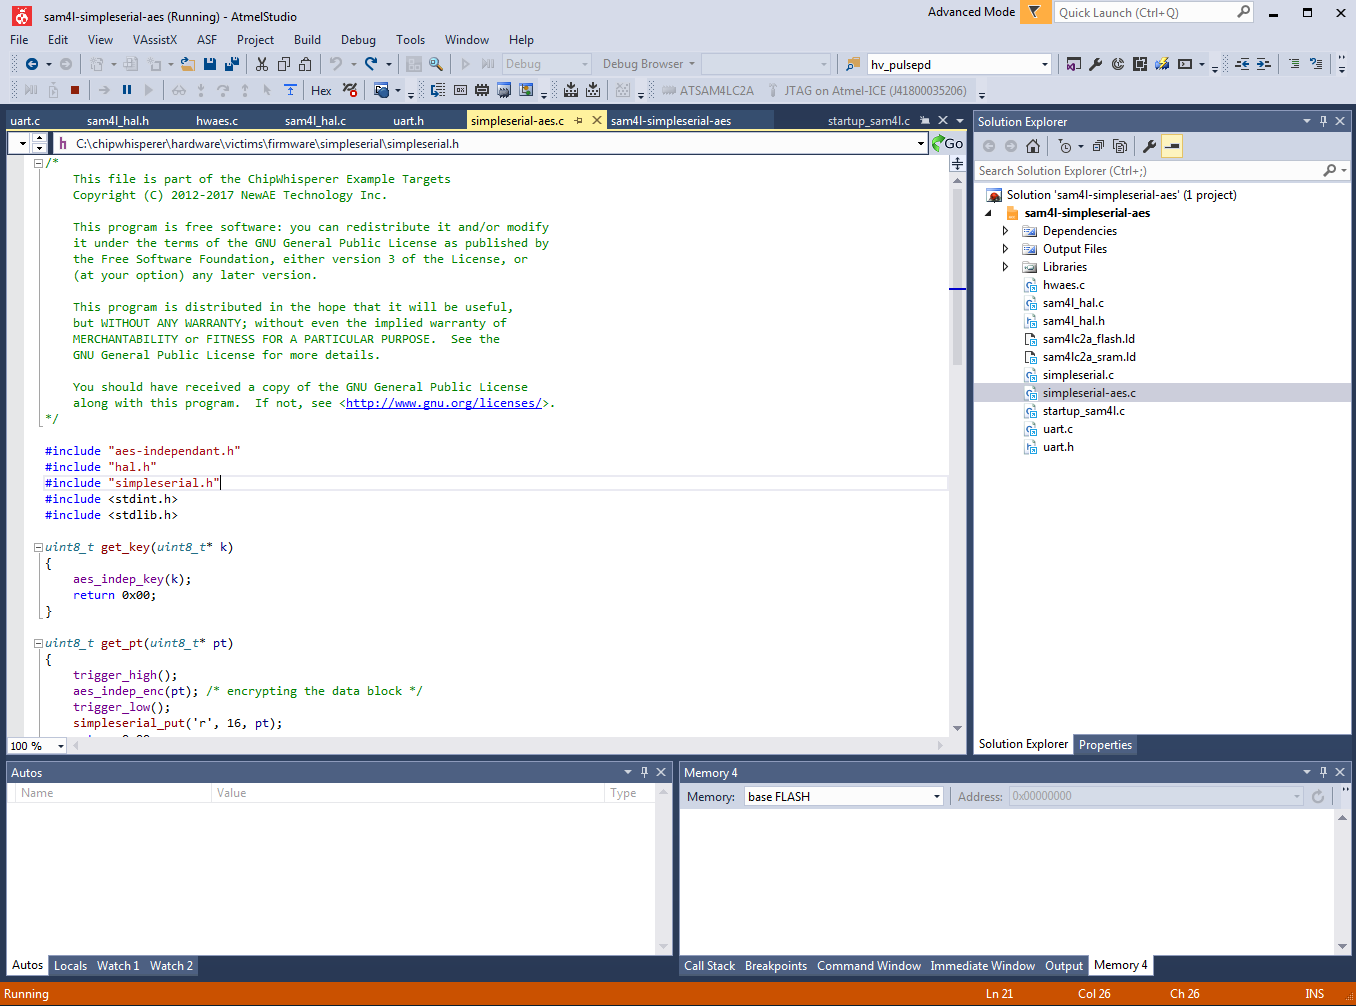
Task: Toggle auto-hide pin of Solution Explorer
Action: [1323, 121]
